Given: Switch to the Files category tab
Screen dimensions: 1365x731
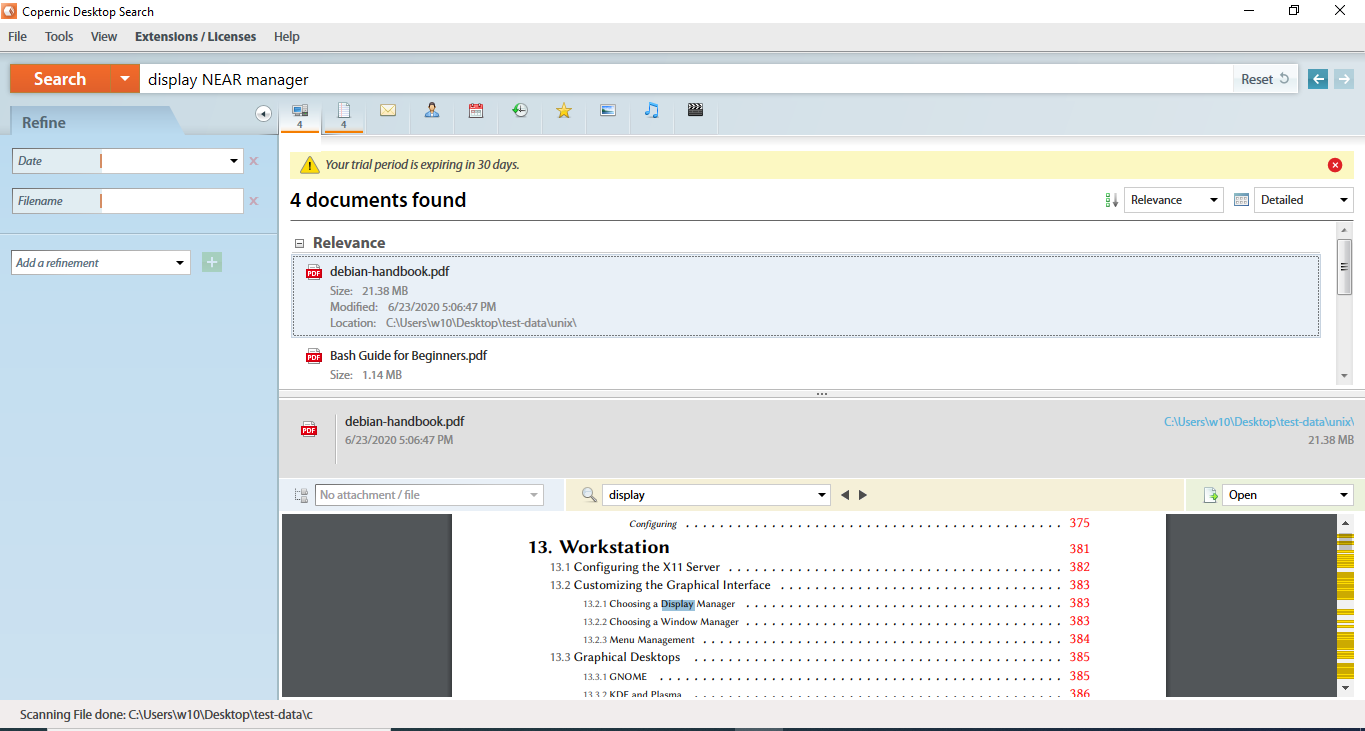Looking at the screenshot, I should 344,115.
